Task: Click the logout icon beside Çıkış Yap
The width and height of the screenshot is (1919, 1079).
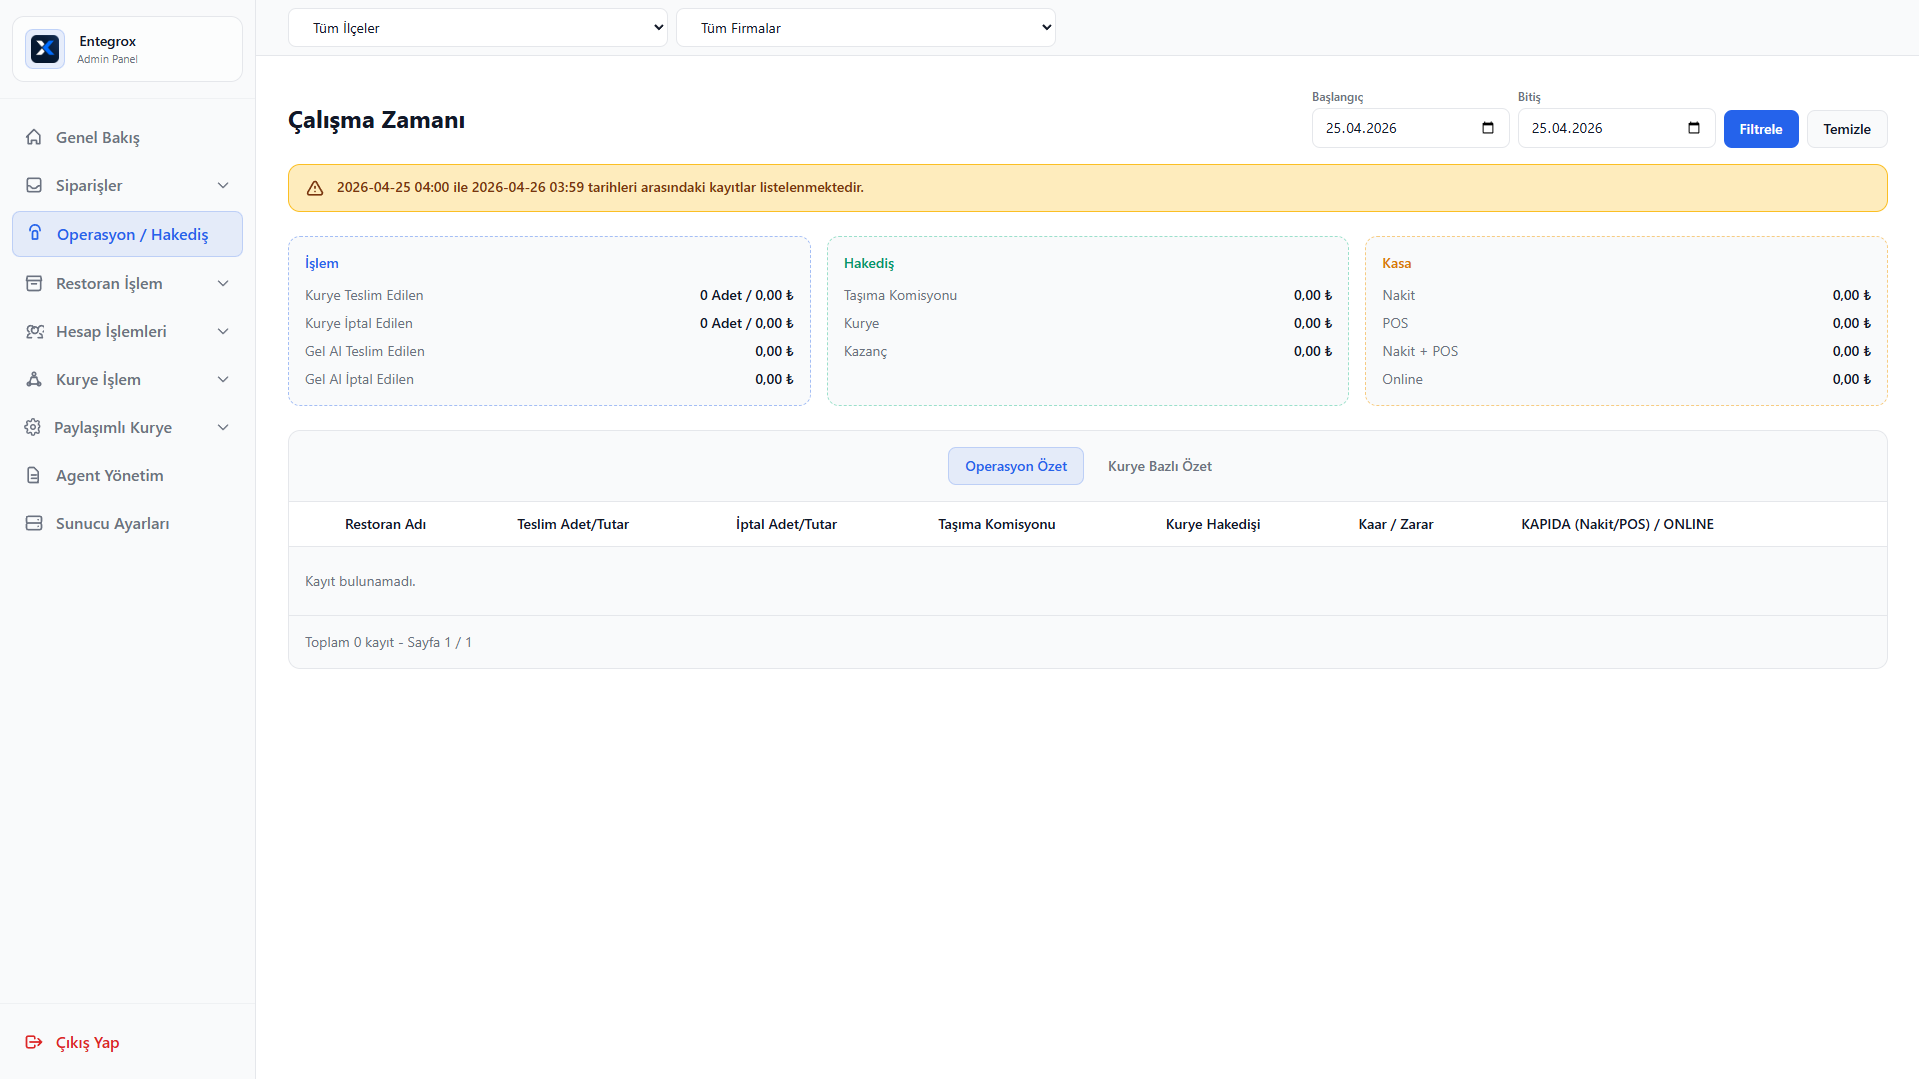Action: coord(34,1042)
